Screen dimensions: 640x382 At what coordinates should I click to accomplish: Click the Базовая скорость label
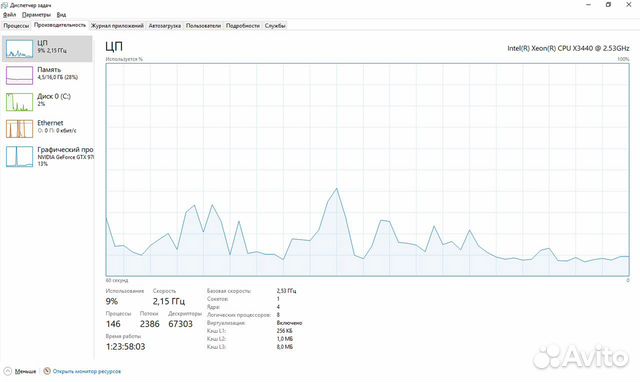coord(229,291)
